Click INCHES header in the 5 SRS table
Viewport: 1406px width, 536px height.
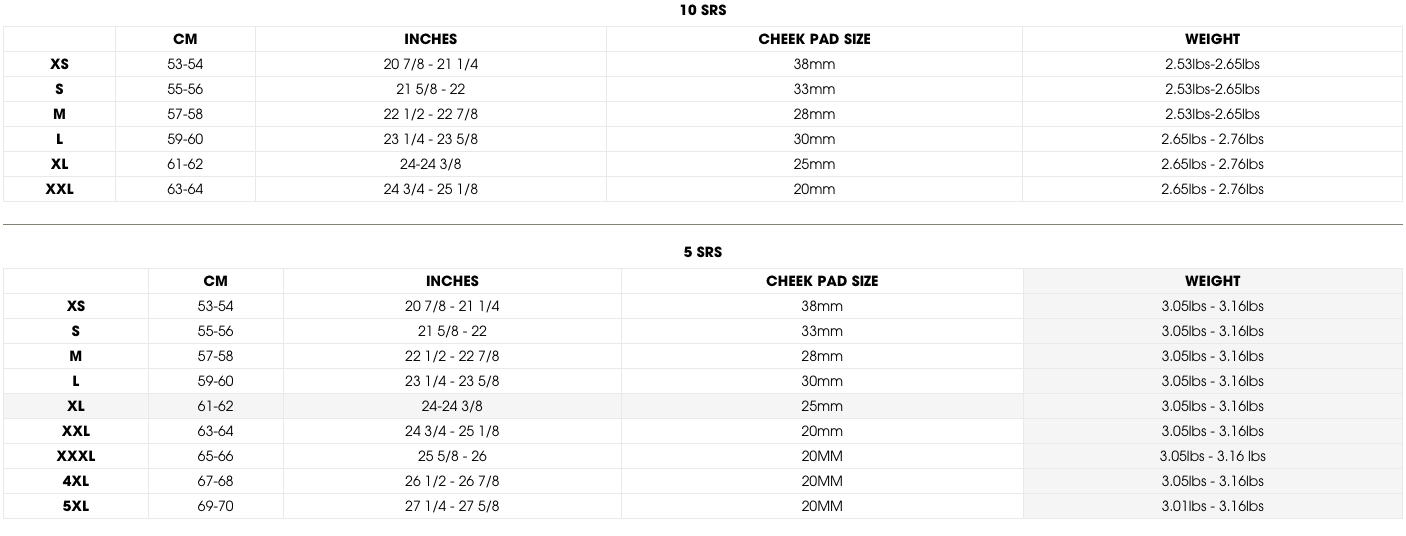point(452,281)
